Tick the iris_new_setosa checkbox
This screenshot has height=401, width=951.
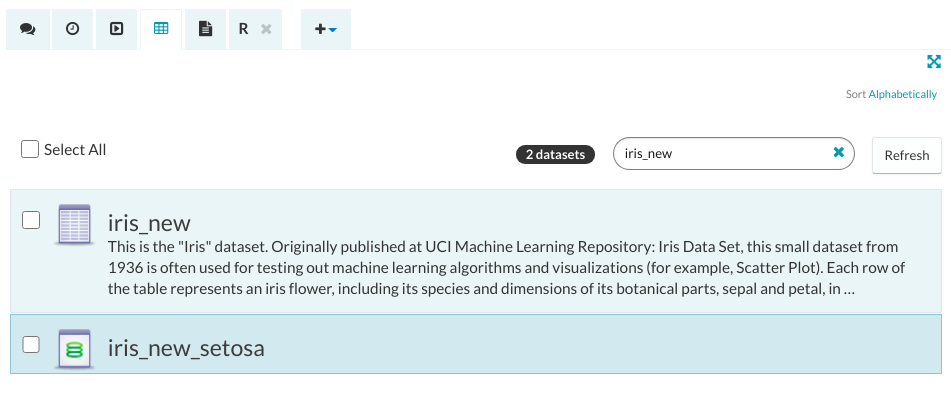click(31, 344)
